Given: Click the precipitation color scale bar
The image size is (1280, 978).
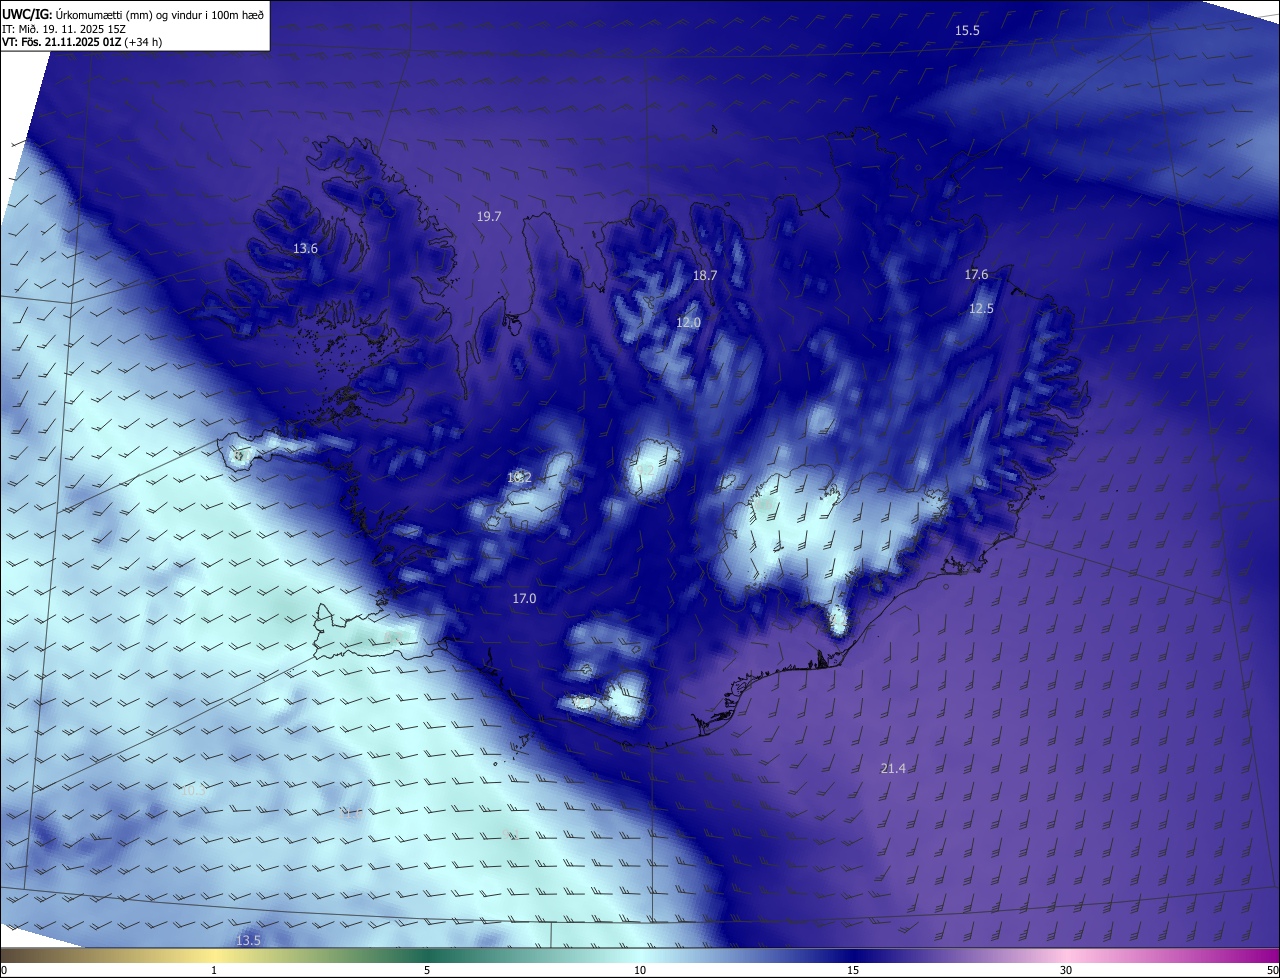Looking at the screenshot, I should 640,956.
